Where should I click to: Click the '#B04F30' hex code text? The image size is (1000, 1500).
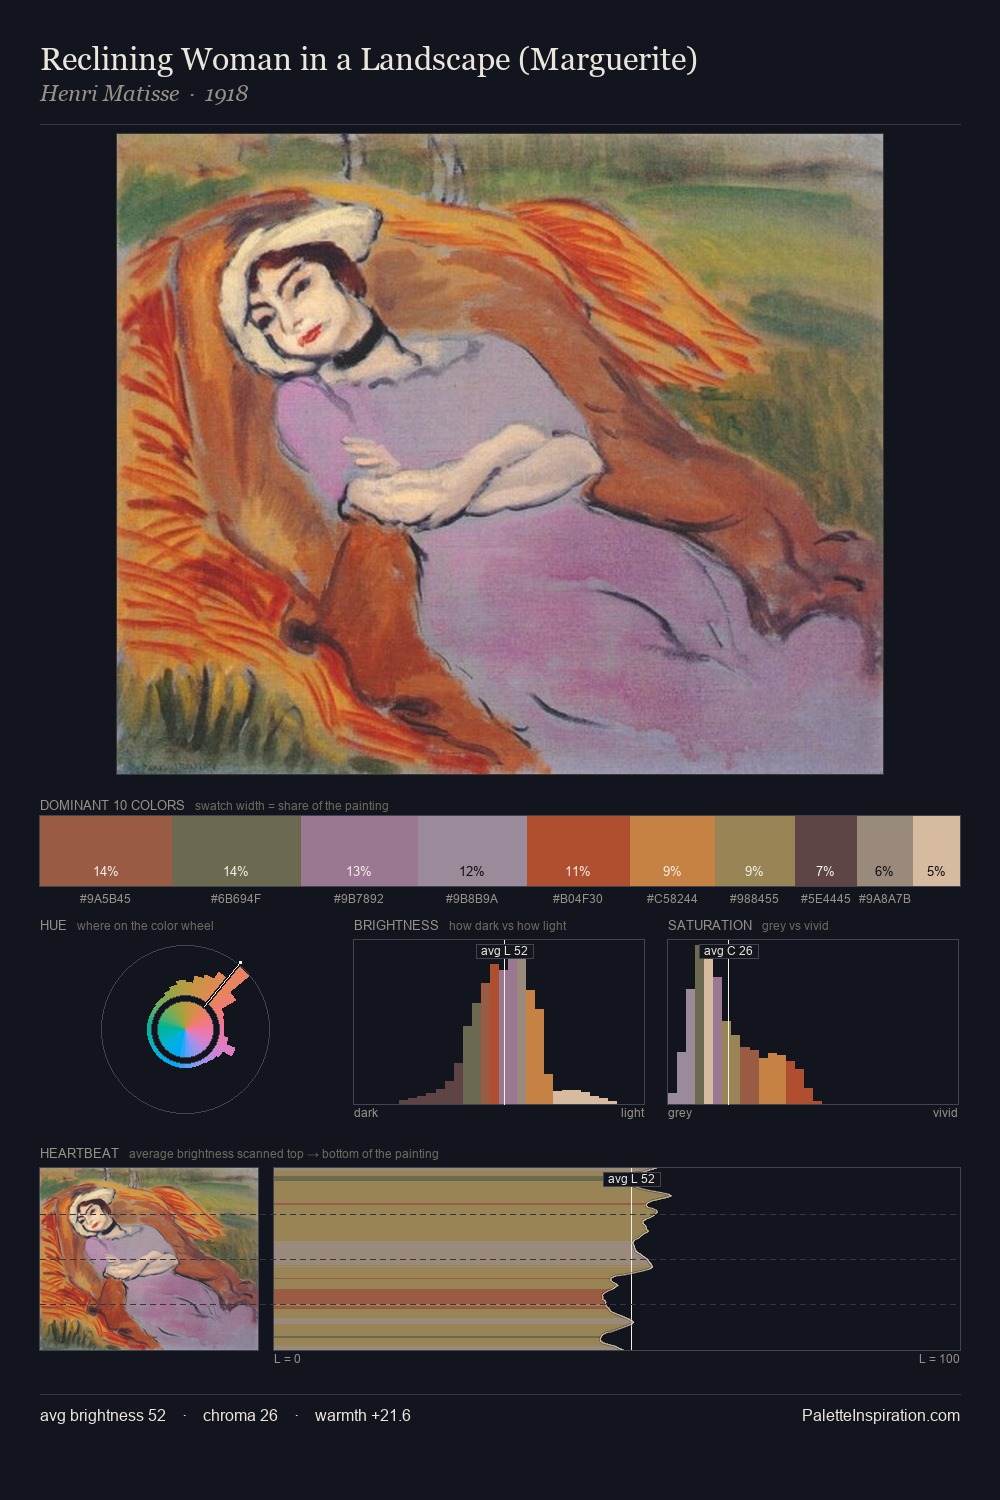point(578,898)
